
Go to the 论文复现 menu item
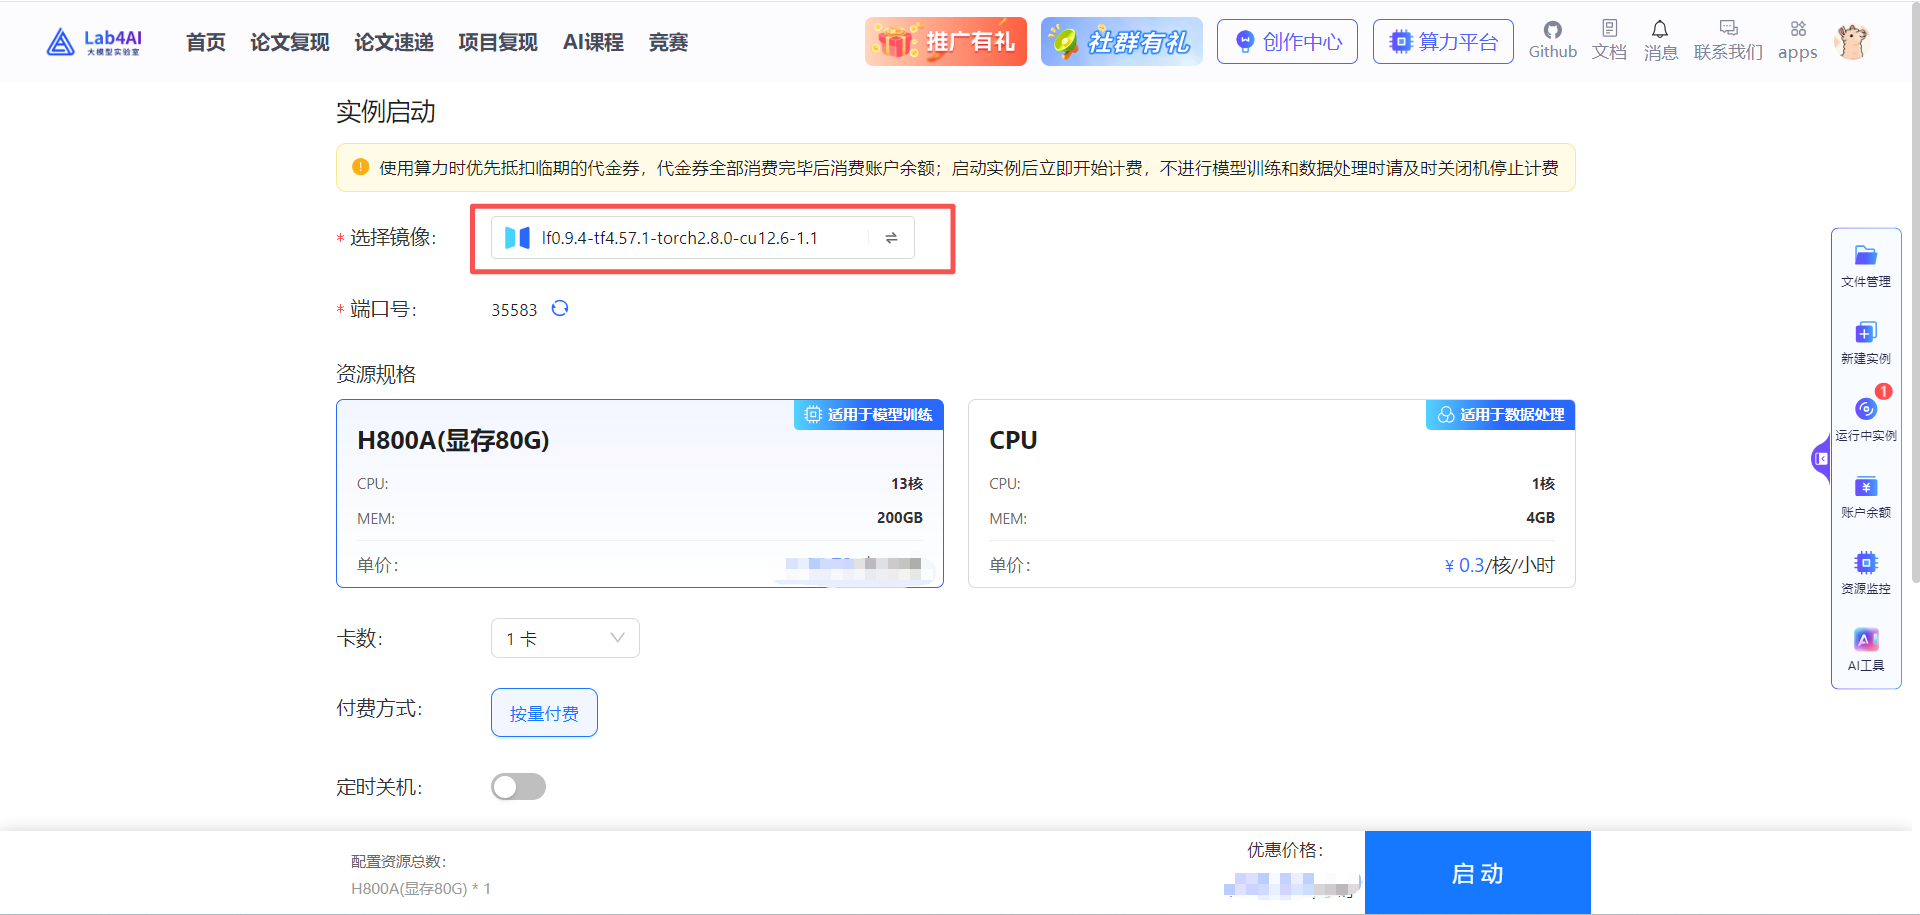(289, 42)
